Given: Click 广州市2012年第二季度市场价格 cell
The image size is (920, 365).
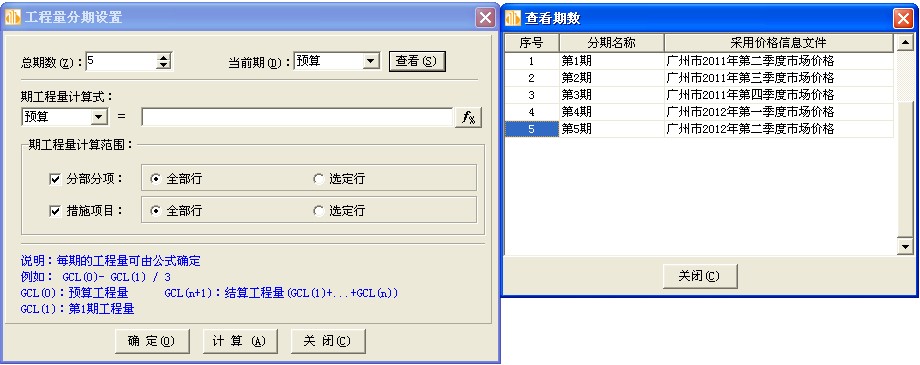Looking at the screenshot, I should click(x=779, y=129).
